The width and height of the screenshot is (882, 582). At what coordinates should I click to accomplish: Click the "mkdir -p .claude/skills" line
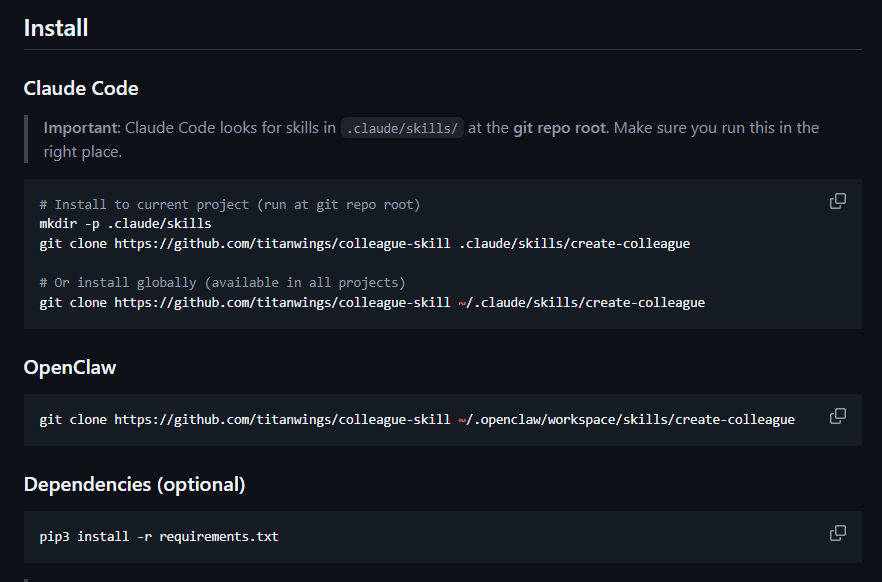point(125,224)
